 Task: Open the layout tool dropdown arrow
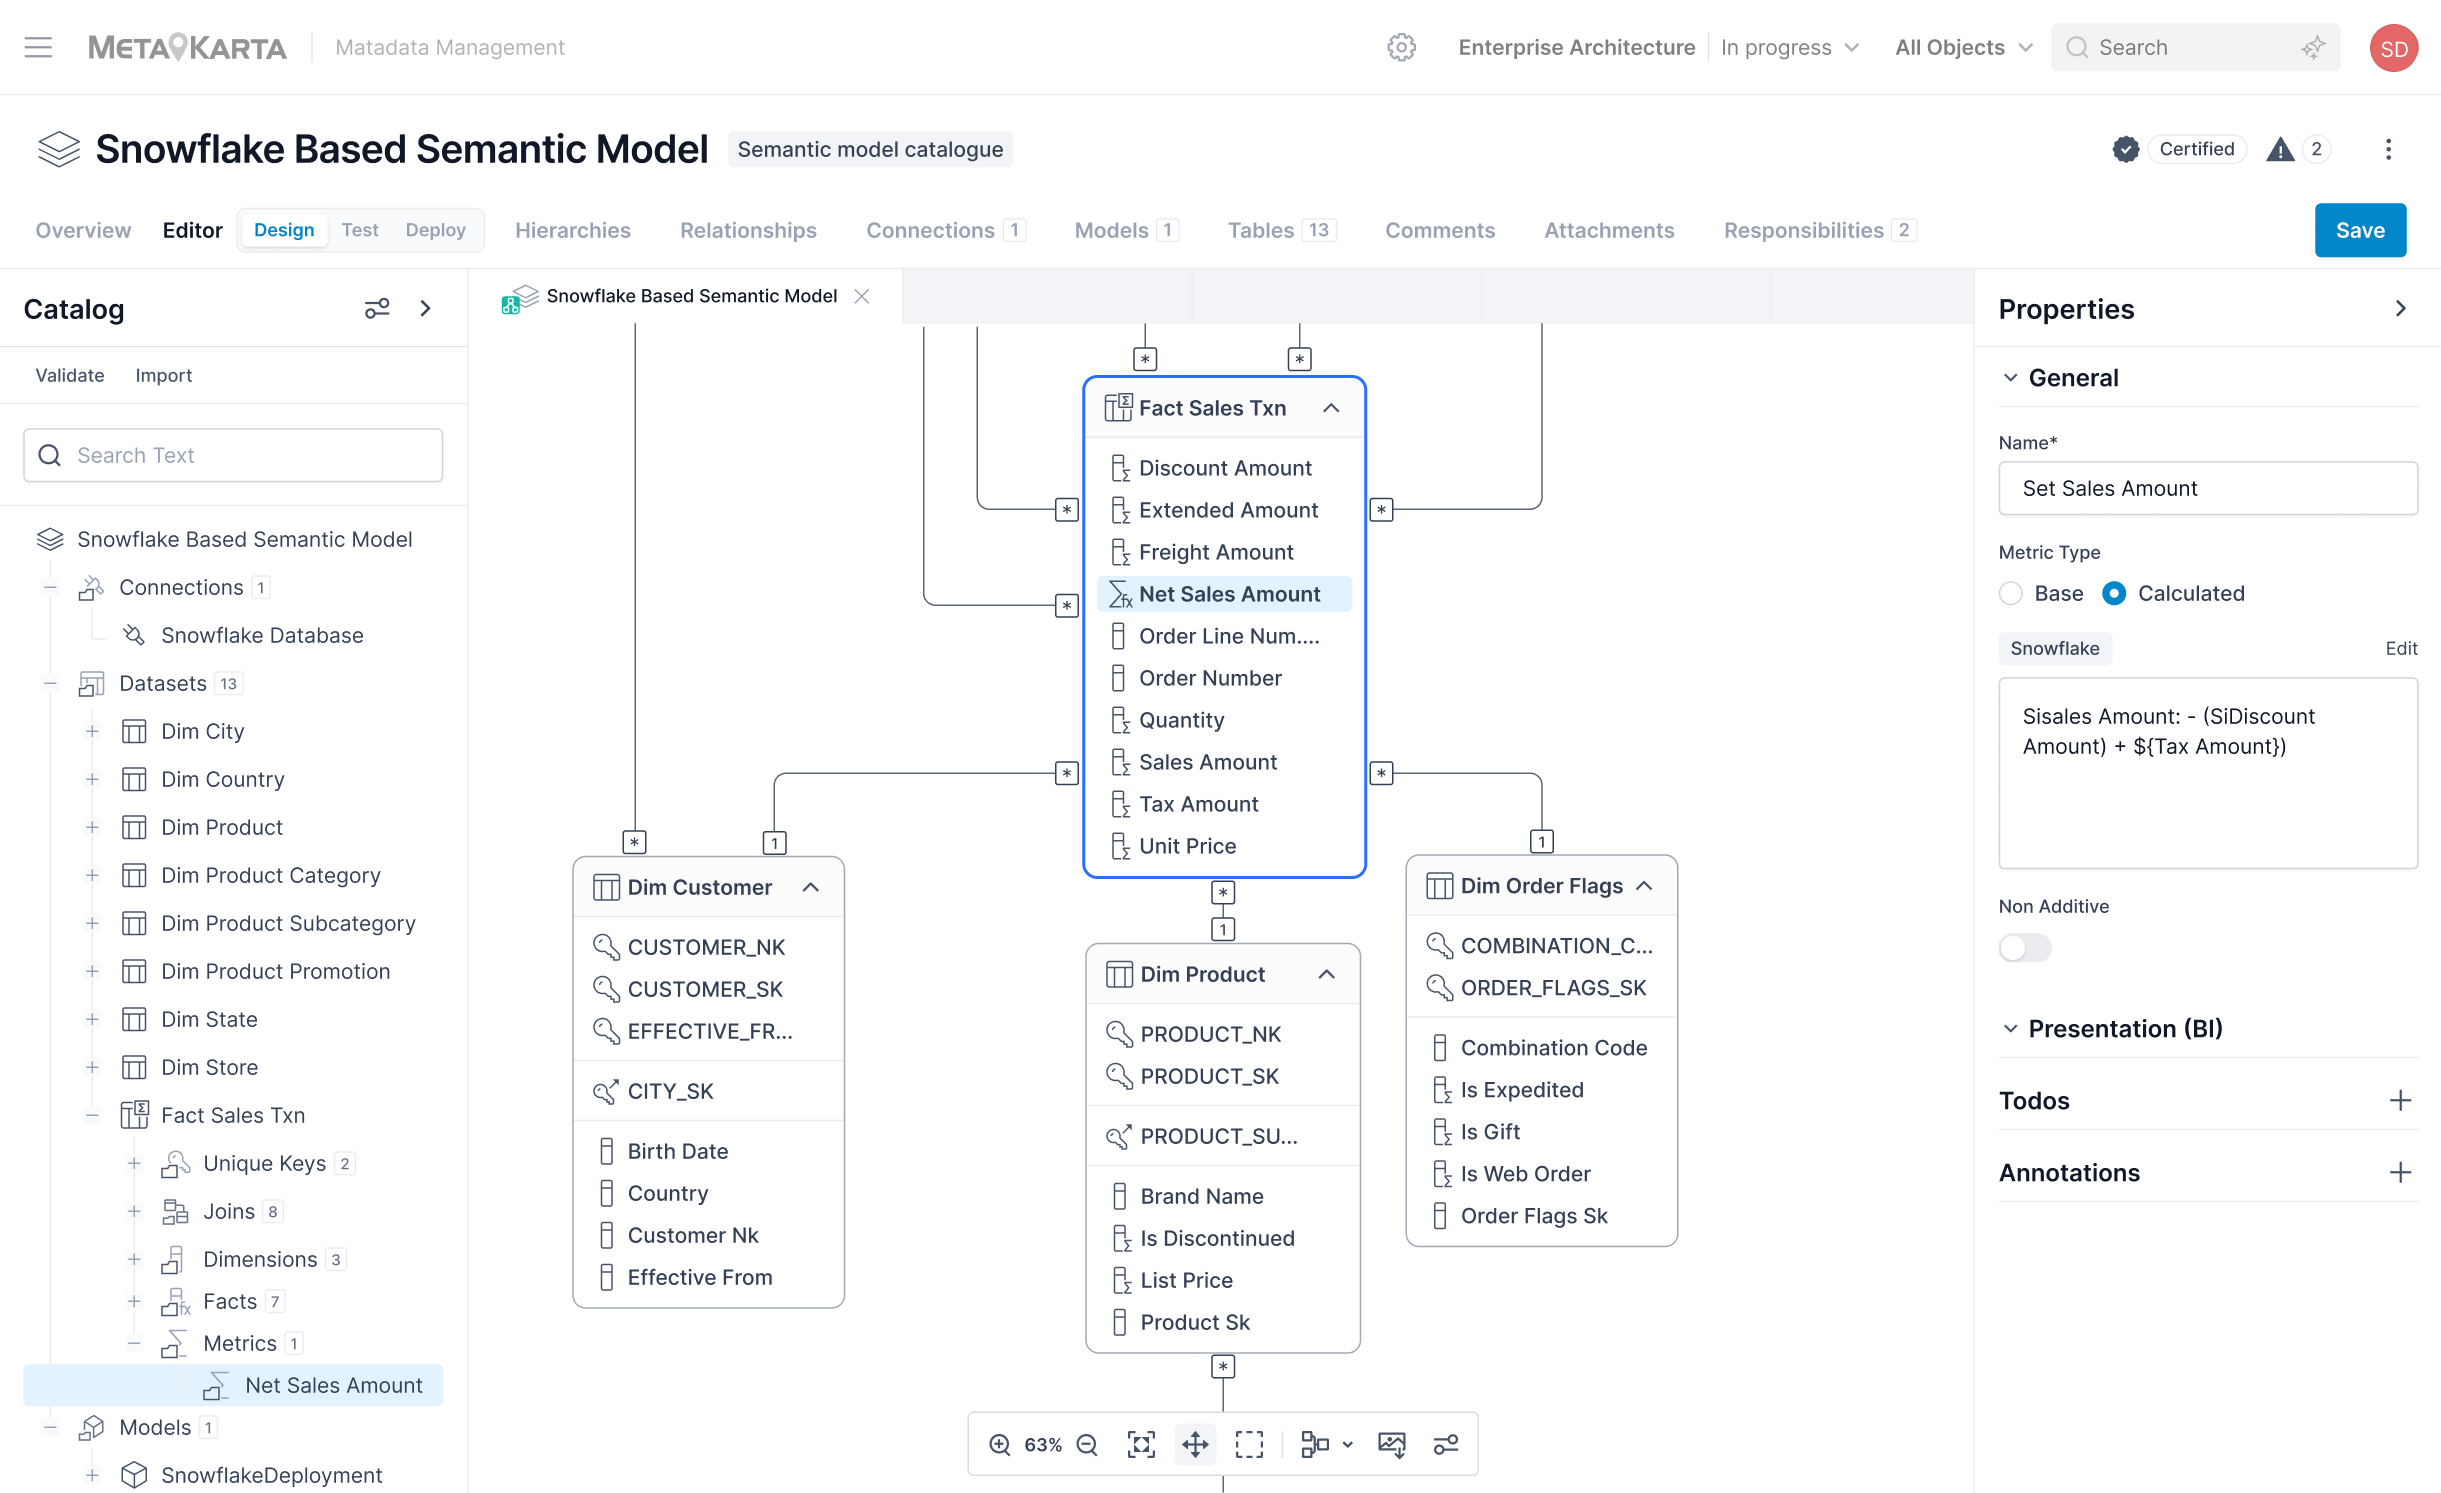[1347, 1444]
